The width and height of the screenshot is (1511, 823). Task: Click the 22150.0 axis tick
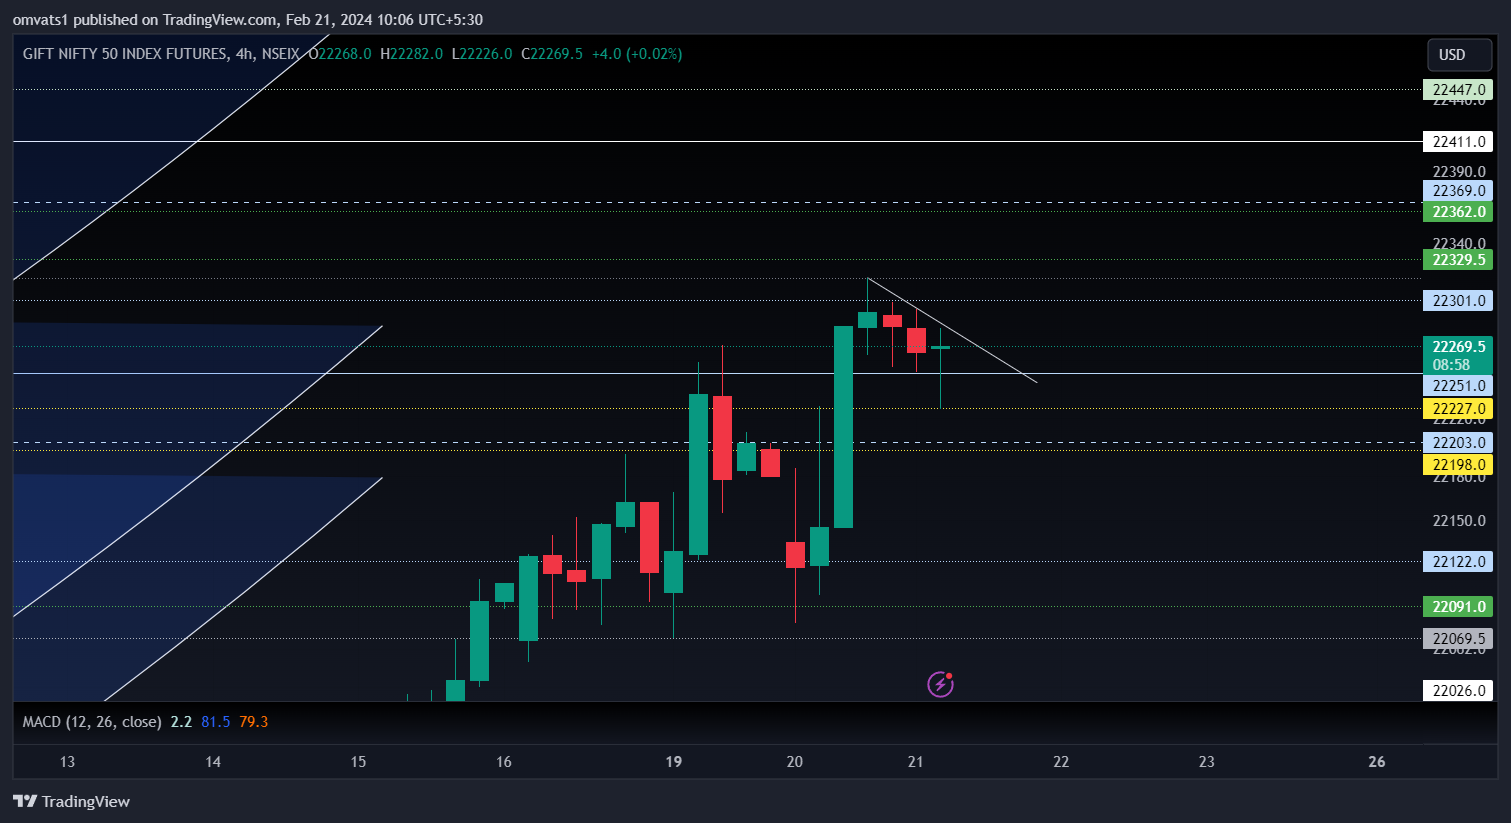pos(1459,521)
